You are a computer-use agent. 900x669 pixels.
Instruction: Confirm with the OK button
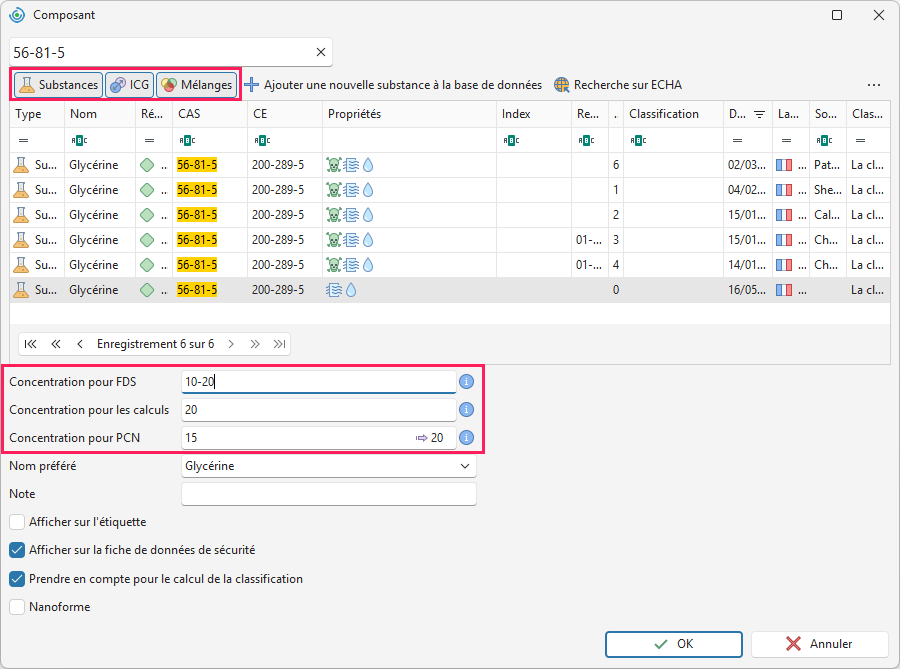(674, 644)
